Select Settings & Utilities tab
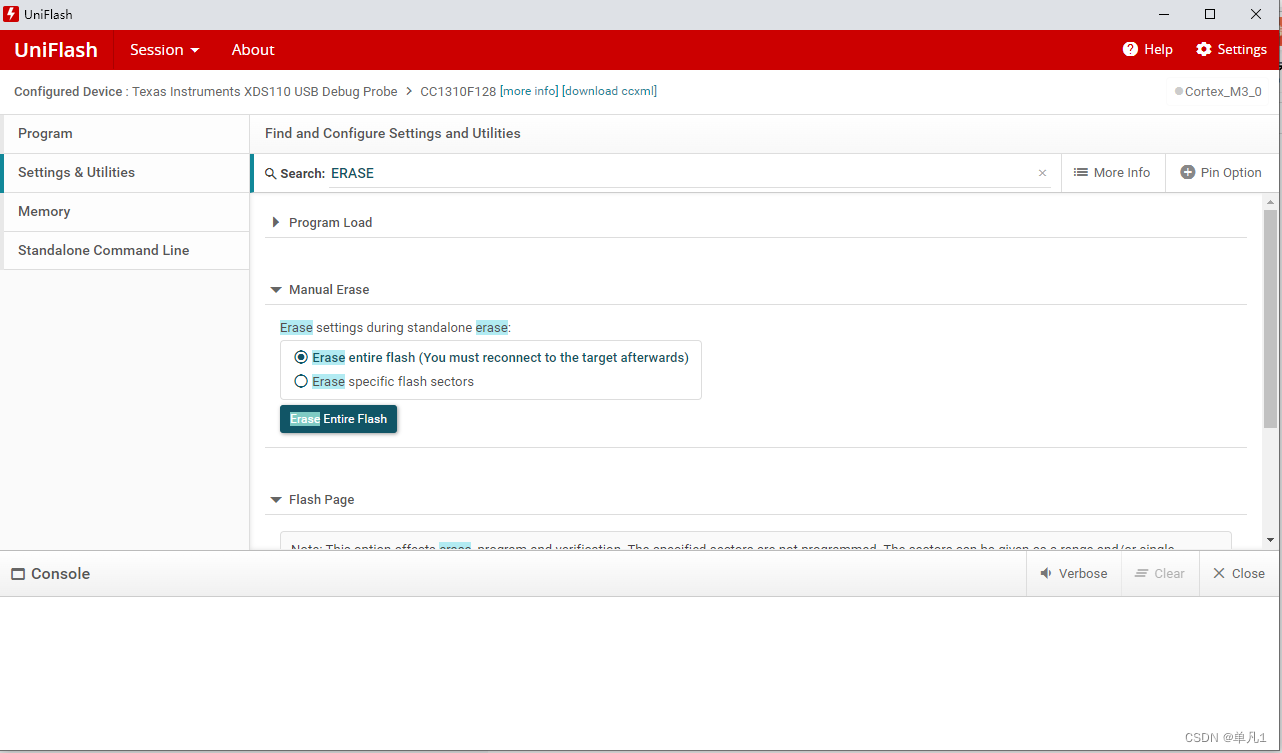This screenshot has height=753, width=1282. point(126,173)
